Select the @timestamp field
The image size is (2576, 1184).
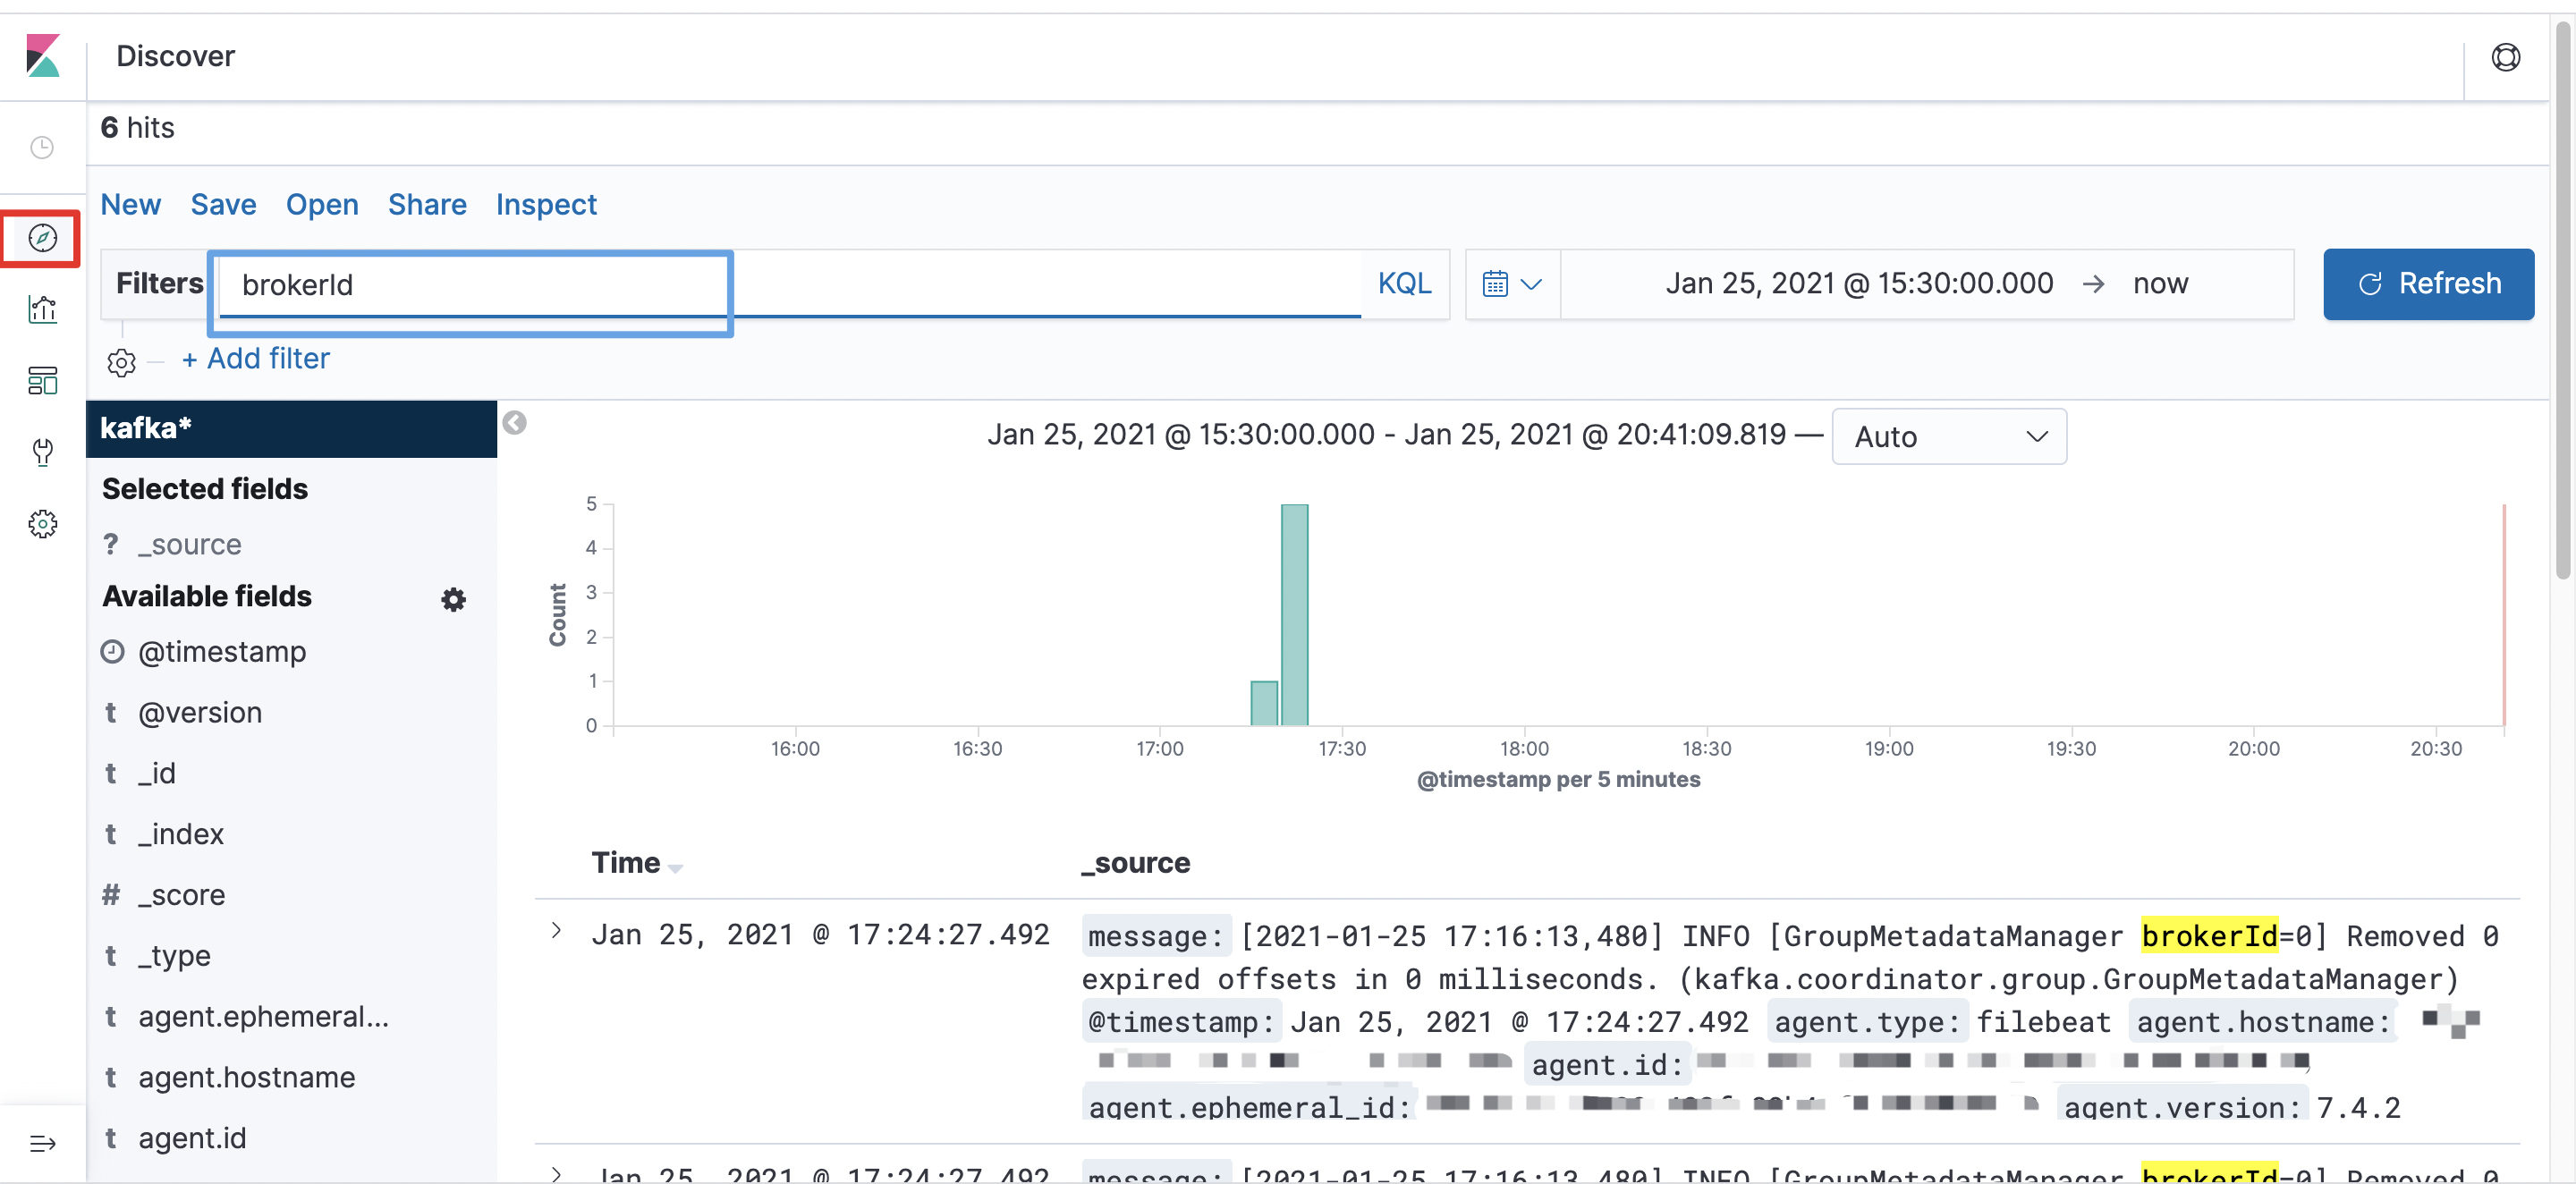click(222, 652)
